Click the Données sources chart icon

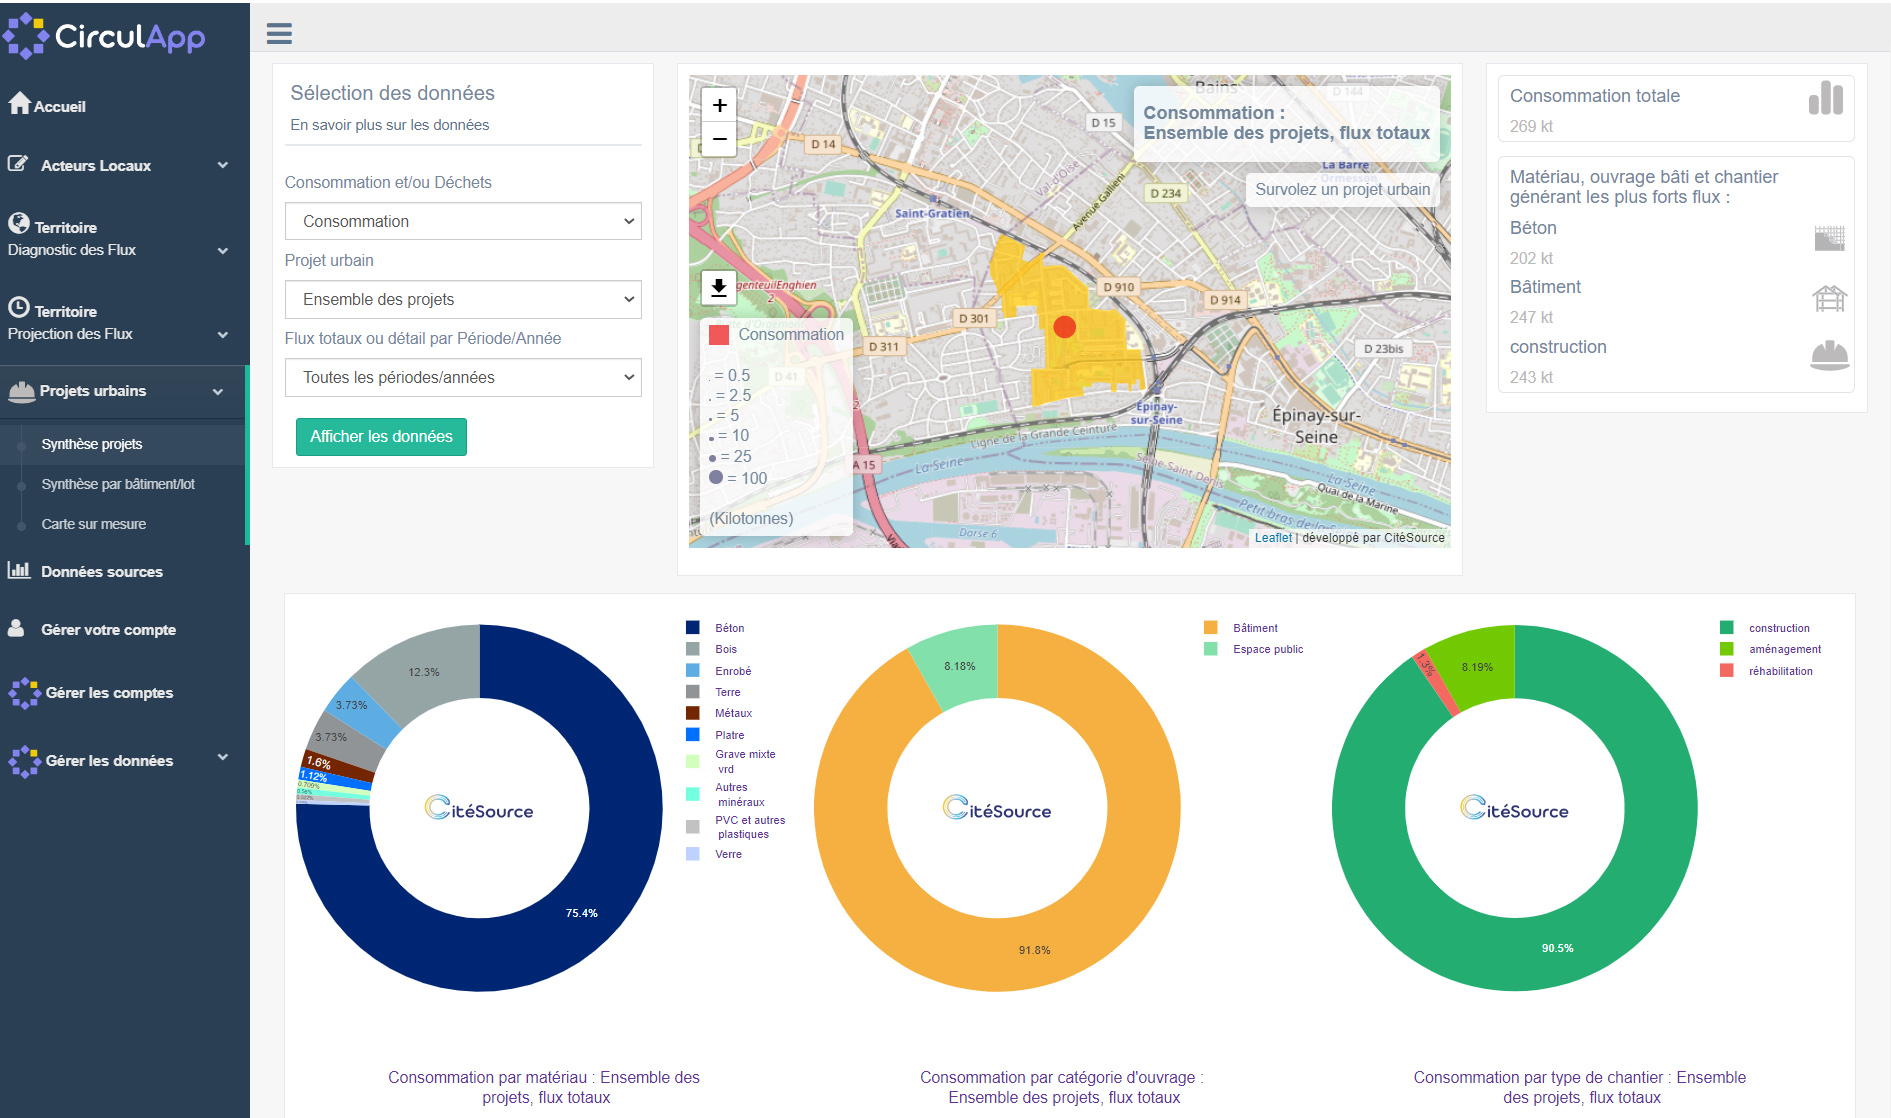click(x=19, y=570)
